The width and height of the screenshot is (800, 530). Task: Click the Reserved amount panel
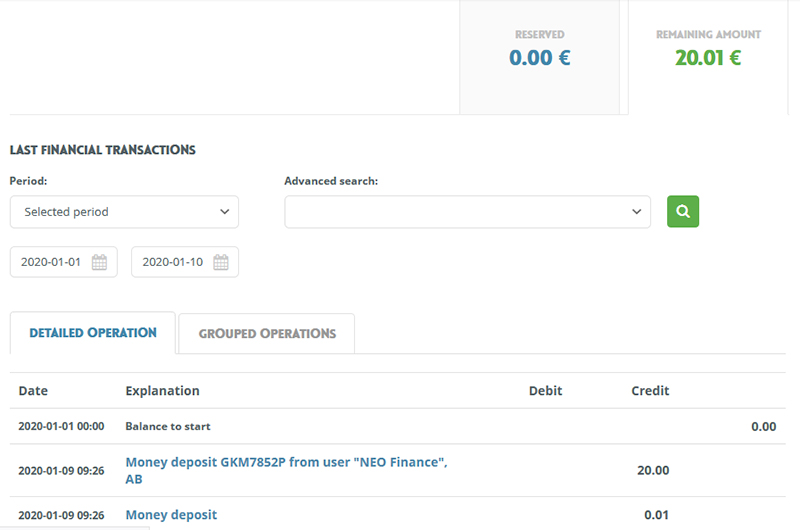pyautogui.click(x=539, y=57)
